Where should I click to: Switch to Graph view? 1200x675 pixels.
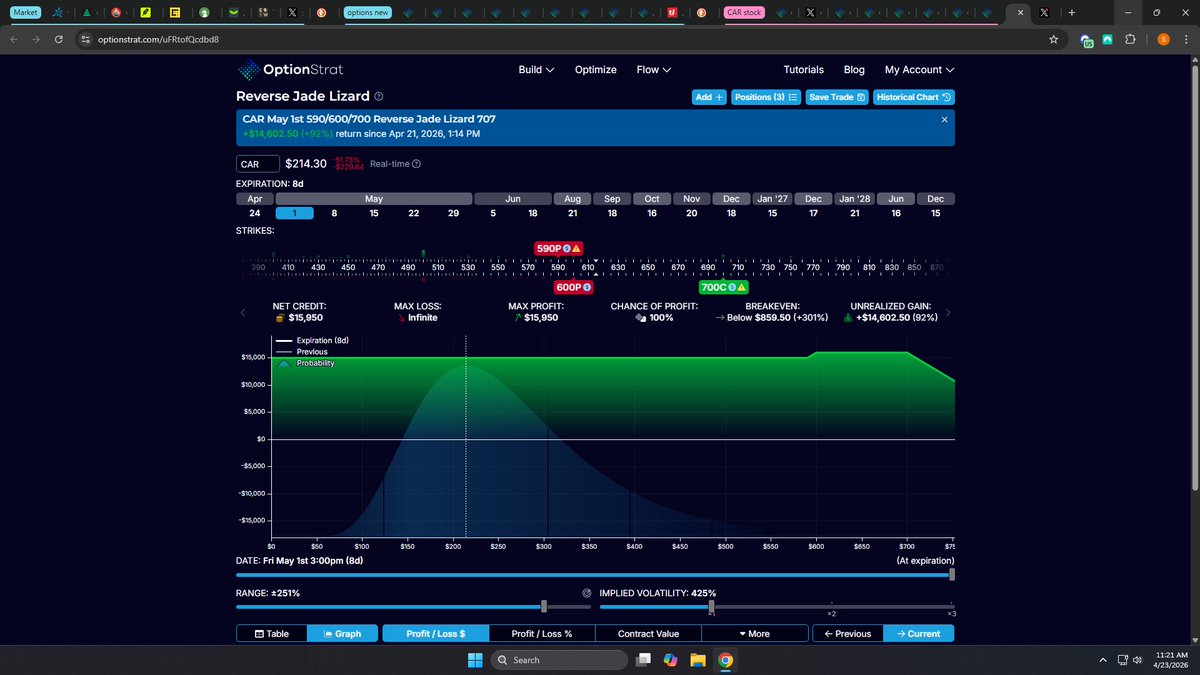coord(342,633)
